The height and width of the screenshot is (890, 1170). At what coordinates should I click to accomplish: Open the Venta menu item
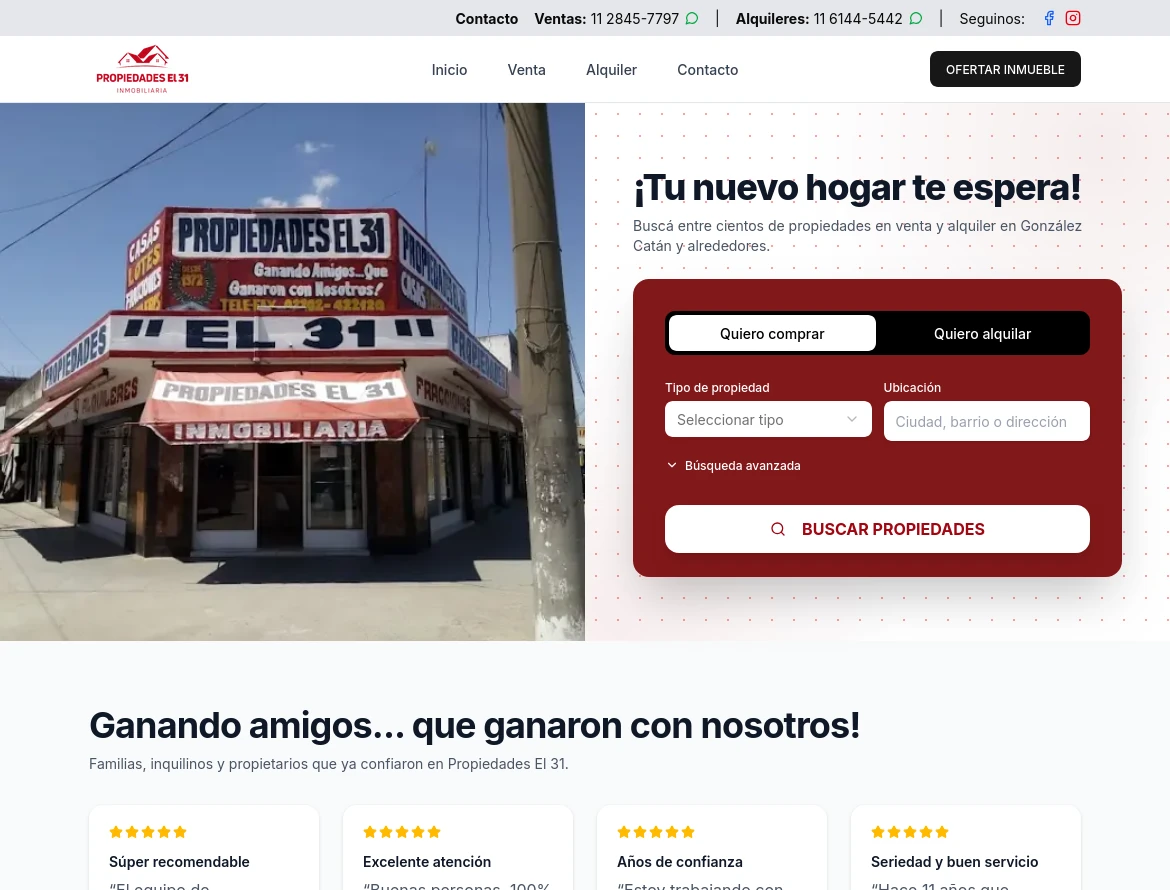click(526, 69)
